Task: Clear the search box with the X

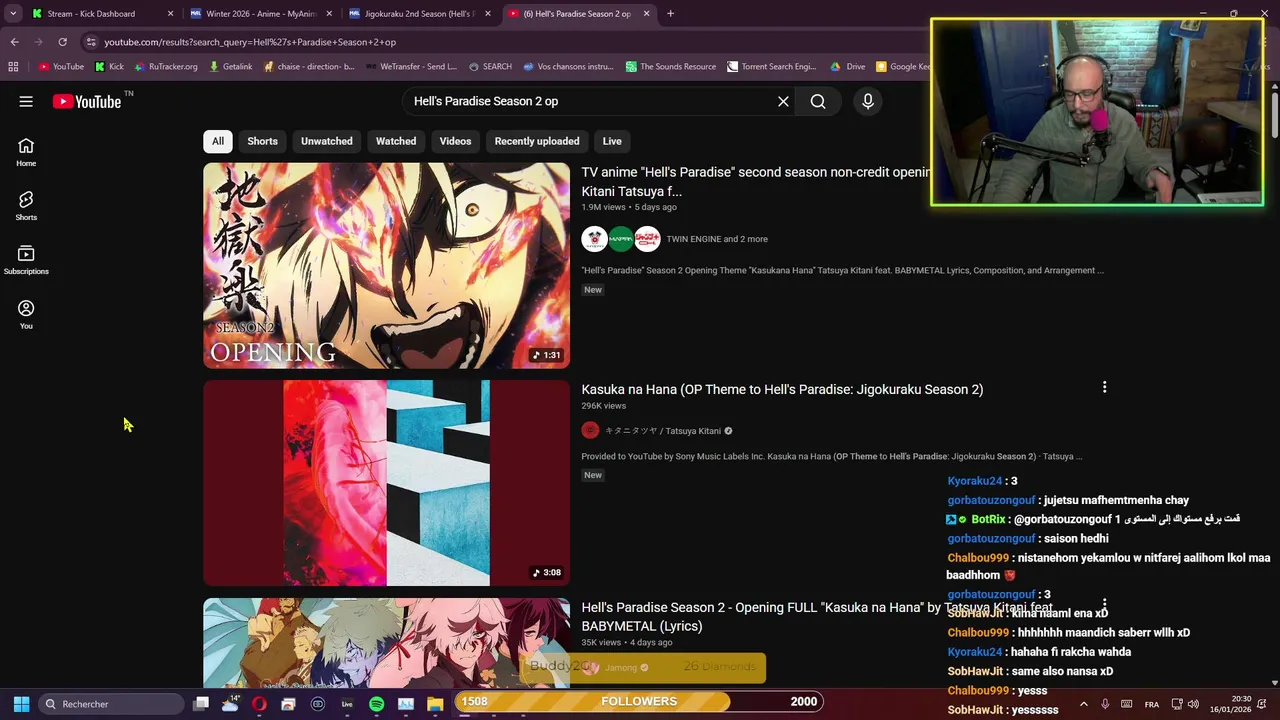Action: click(x=783, y=101)
